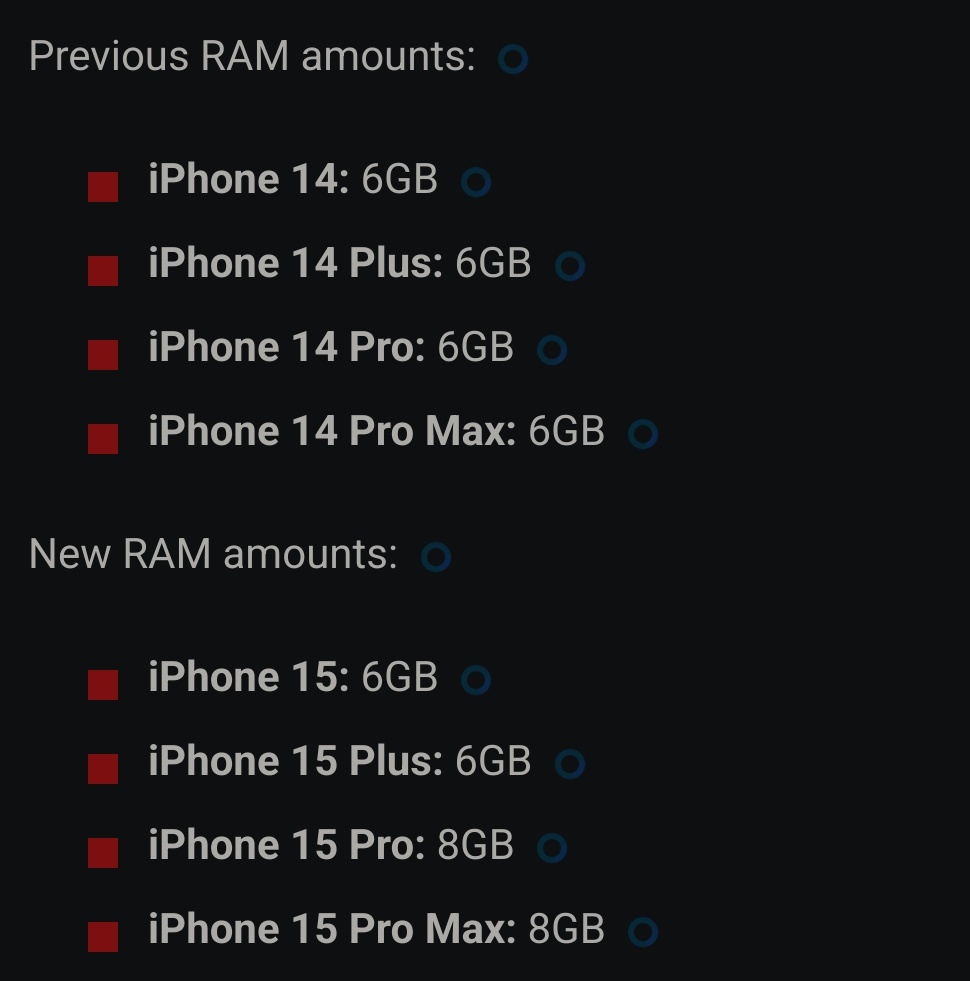The image size is (970, 981).
Task: Click the red square before iPhone 15 Pro
Action: 103,853
